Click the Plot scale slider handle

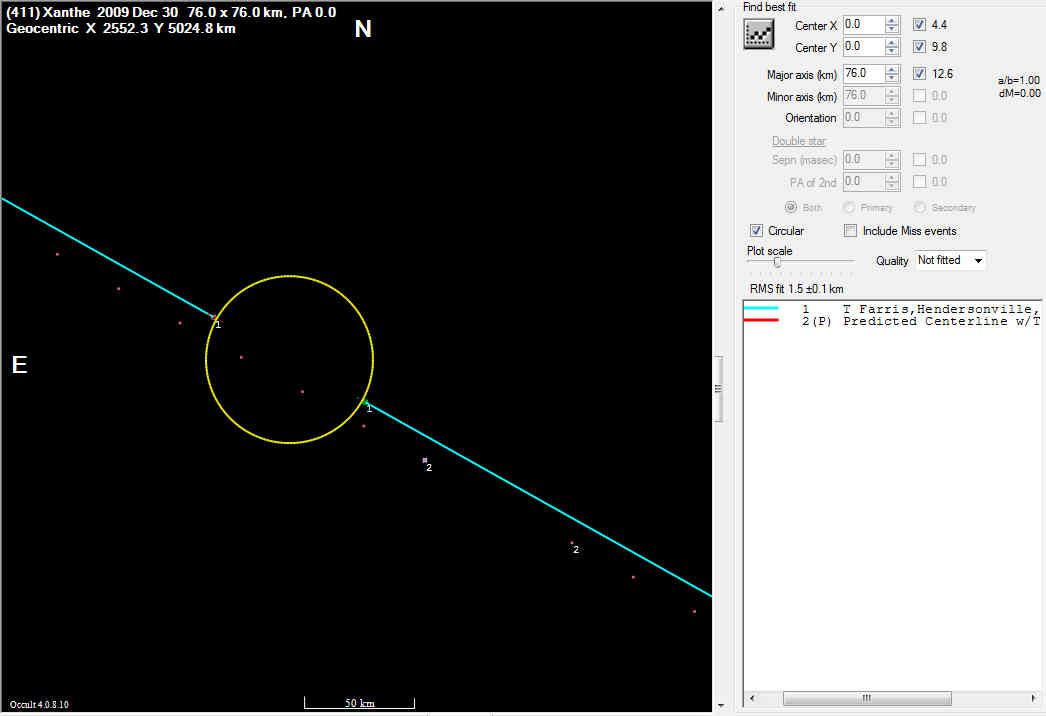tap(777, 262)
